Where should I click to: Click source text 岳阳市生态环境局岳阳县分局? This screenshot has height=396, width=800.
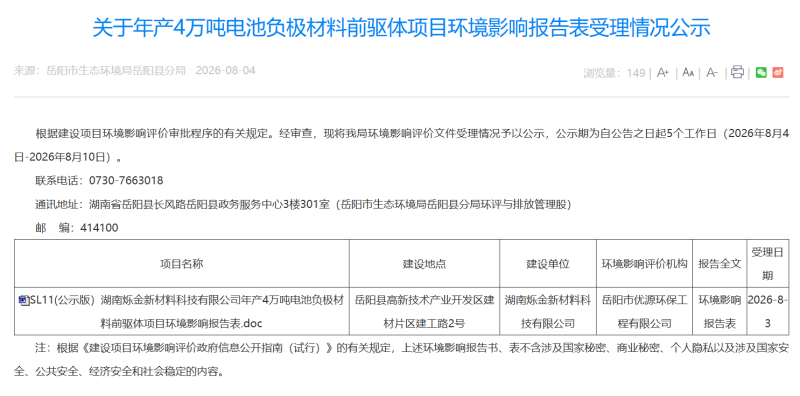[116, 70]
